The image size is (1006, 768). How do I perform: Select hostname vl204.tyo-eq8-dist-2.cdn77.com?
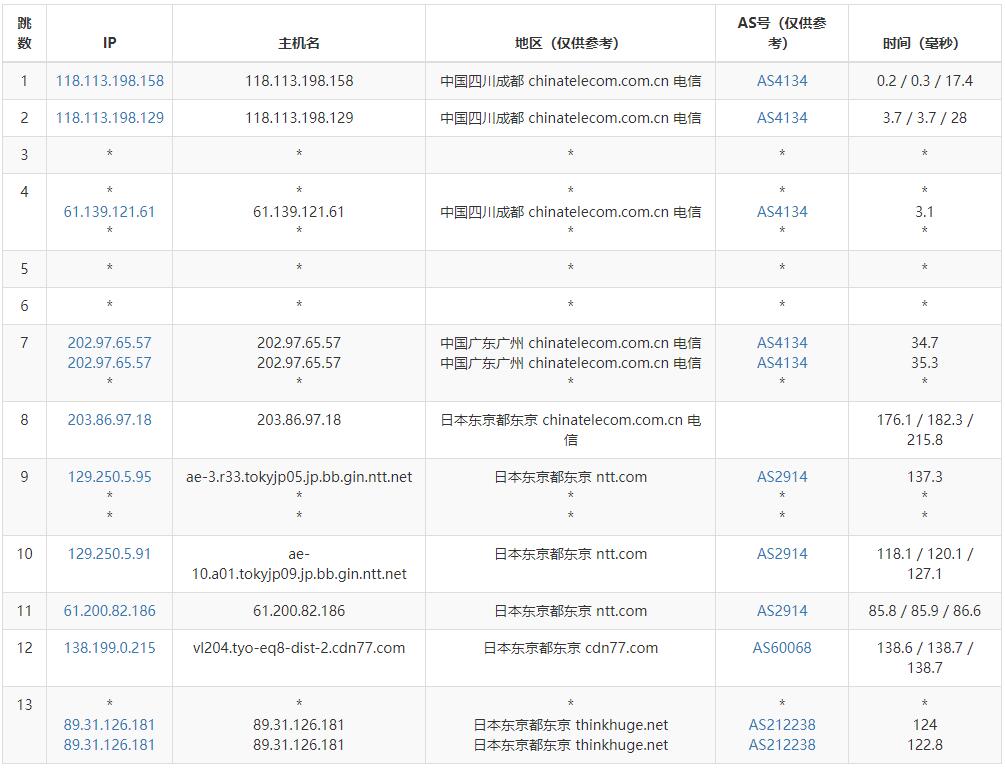[x=299, y=648]
